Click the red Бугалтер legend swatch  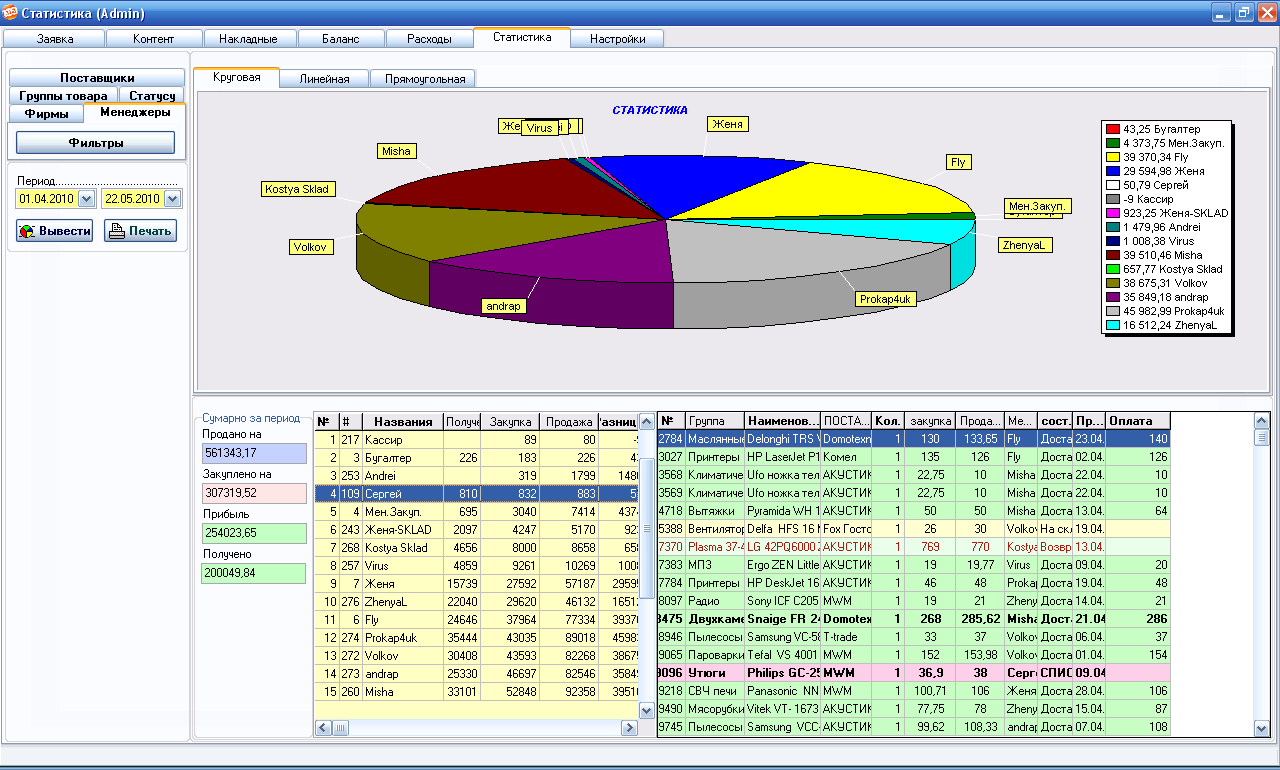tap(1112, 129)
